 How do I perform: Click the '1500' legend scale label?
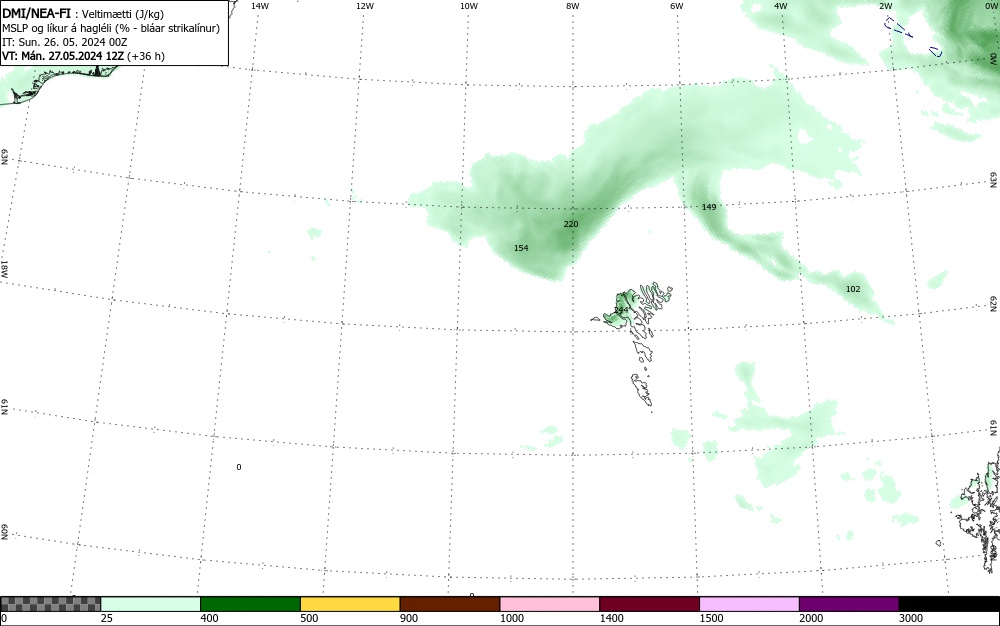711,618
